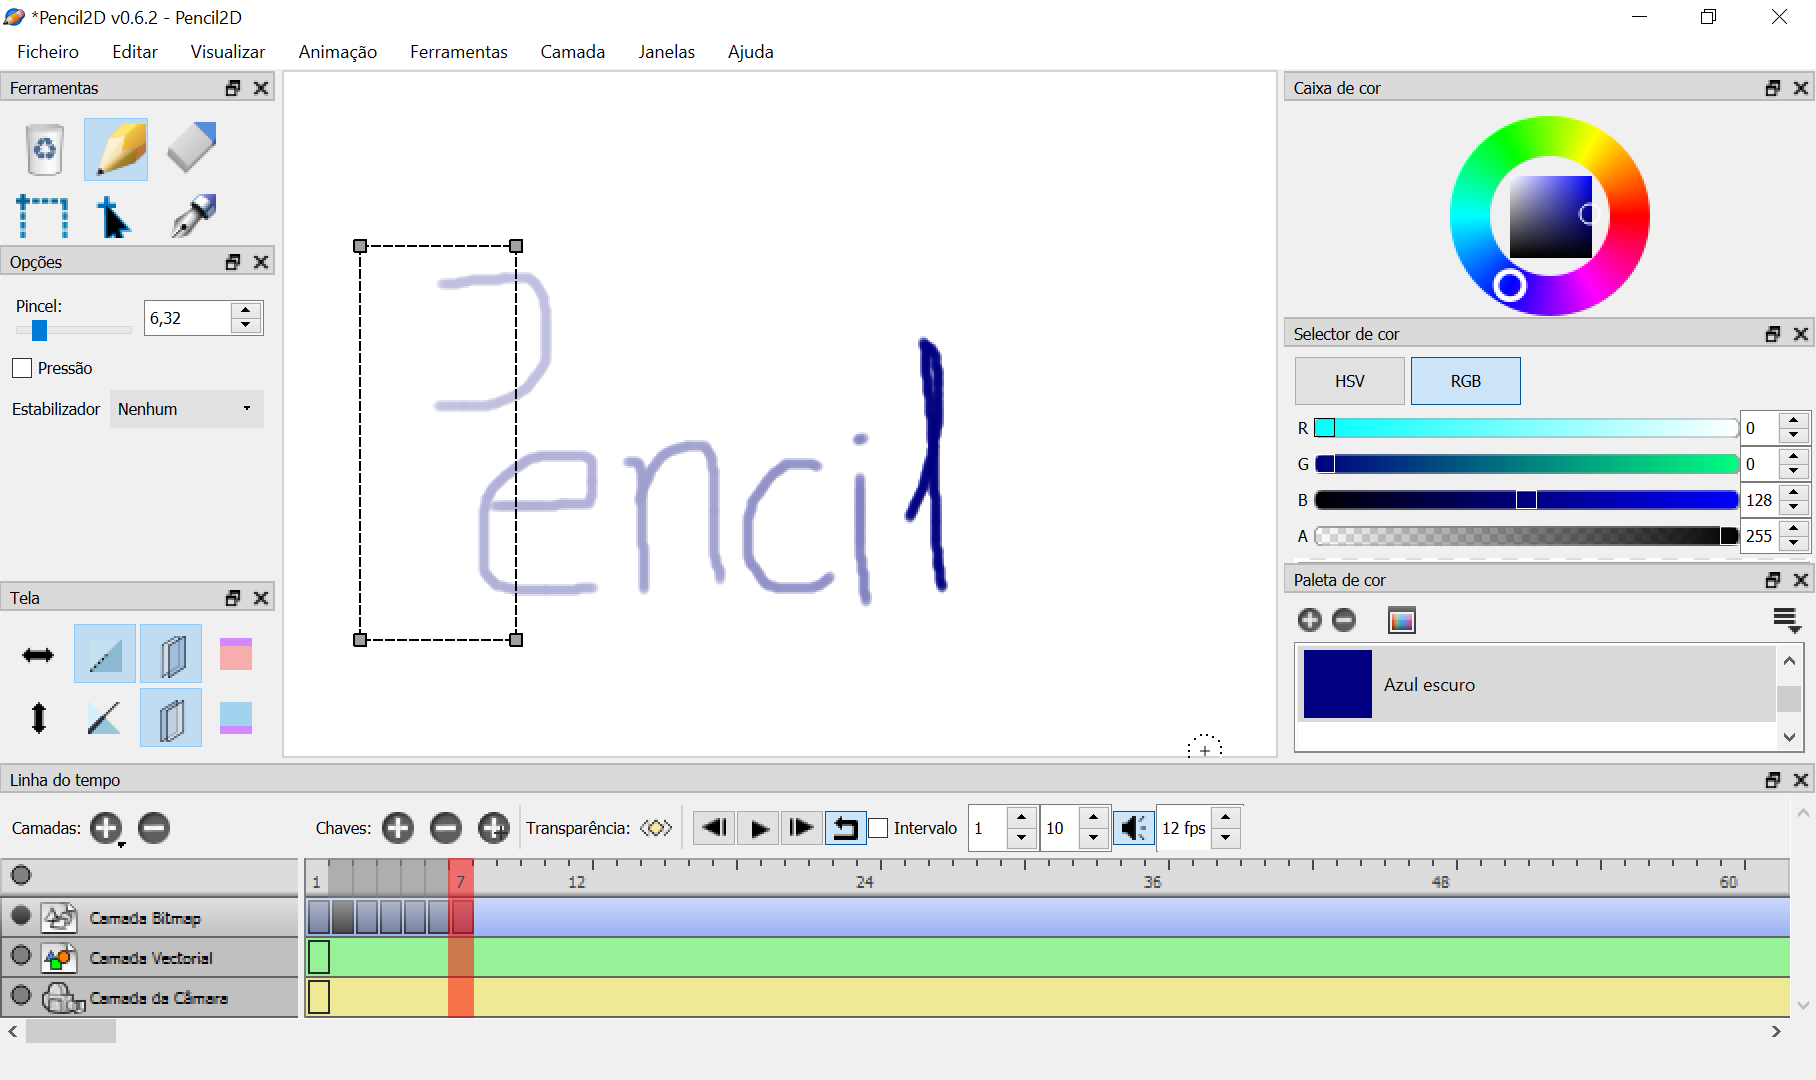
Task: Flip canvas vertically with double arrow
Action: pyautogui.click(x=38, y=718)
